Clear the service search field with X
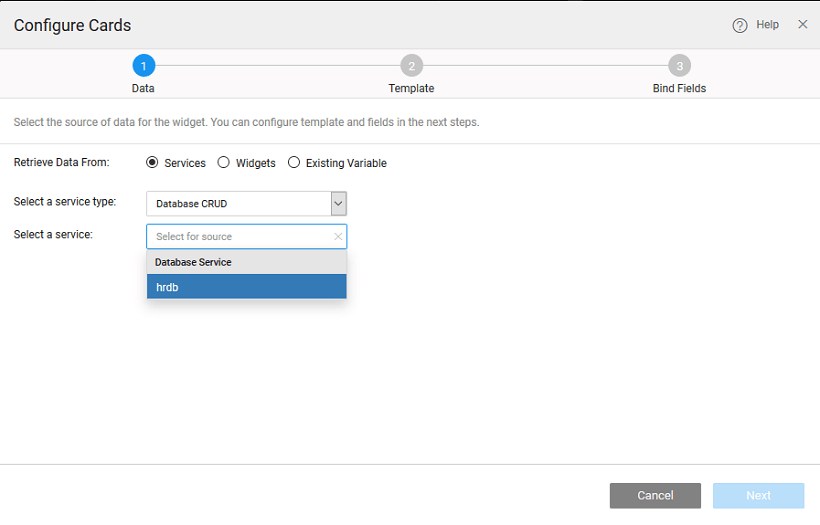The image size is (820, 525). (x=338, y=237)
